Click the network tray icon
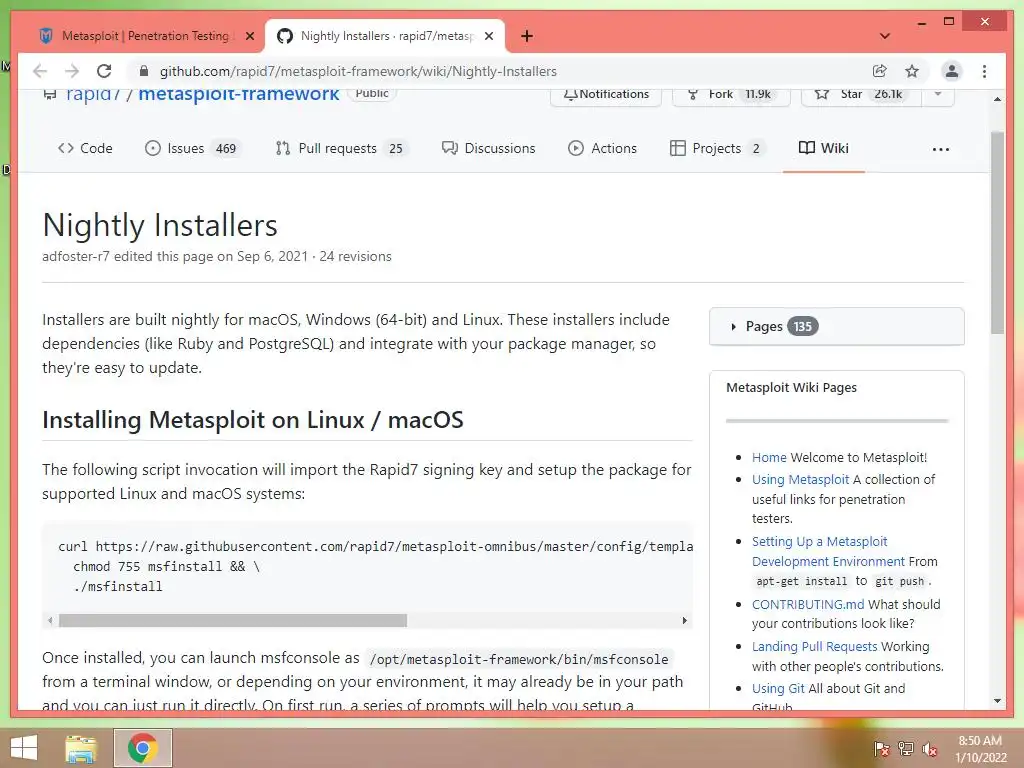Viewport: 1024px width, 768px height. (x=906, y=748)
